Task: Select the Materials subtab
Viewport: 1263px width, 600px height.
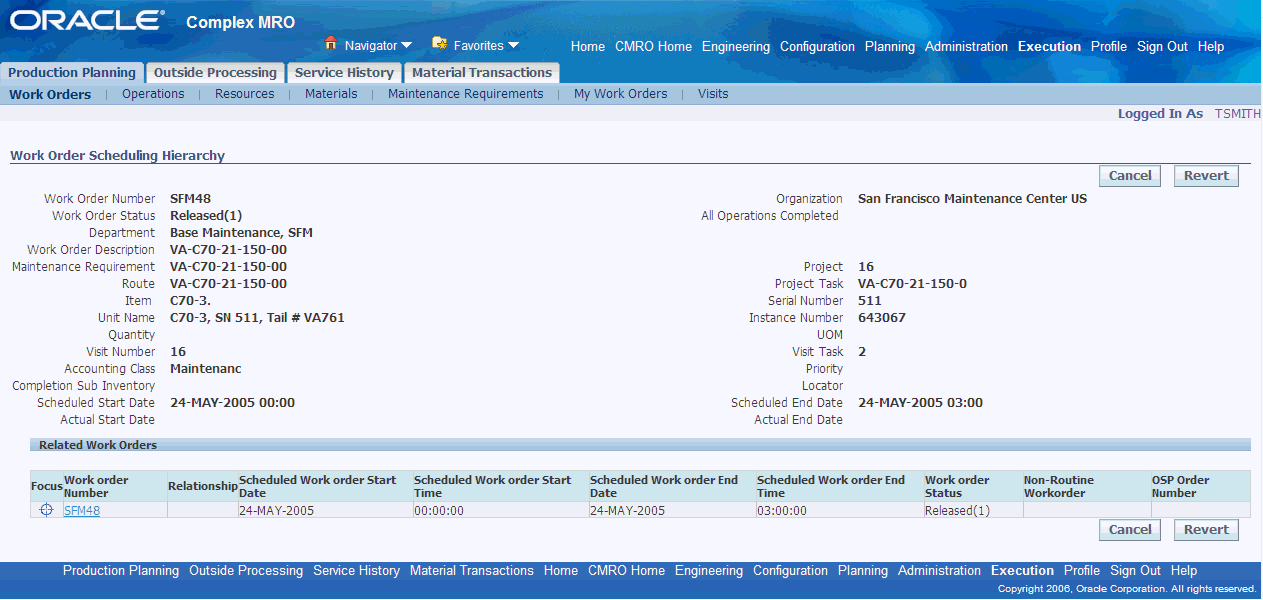Action: 331,94
